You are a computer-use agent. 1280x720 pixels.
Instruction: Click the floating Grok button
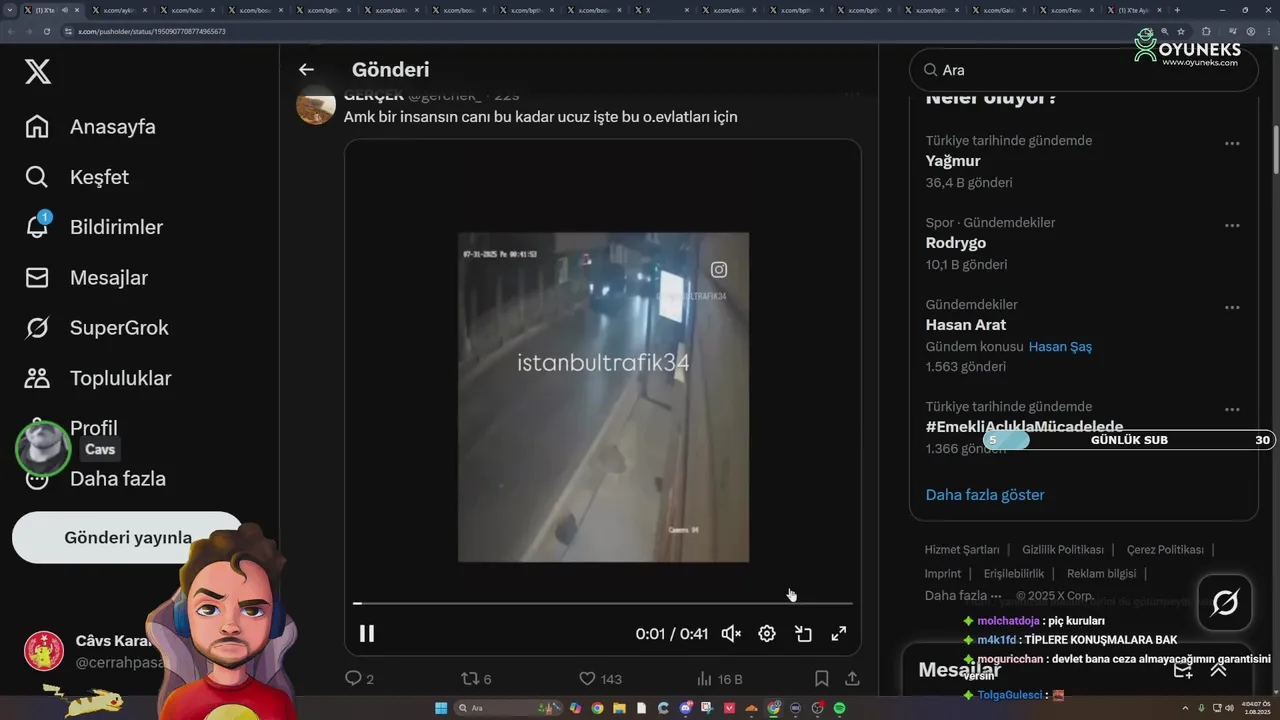(1225, 603)
